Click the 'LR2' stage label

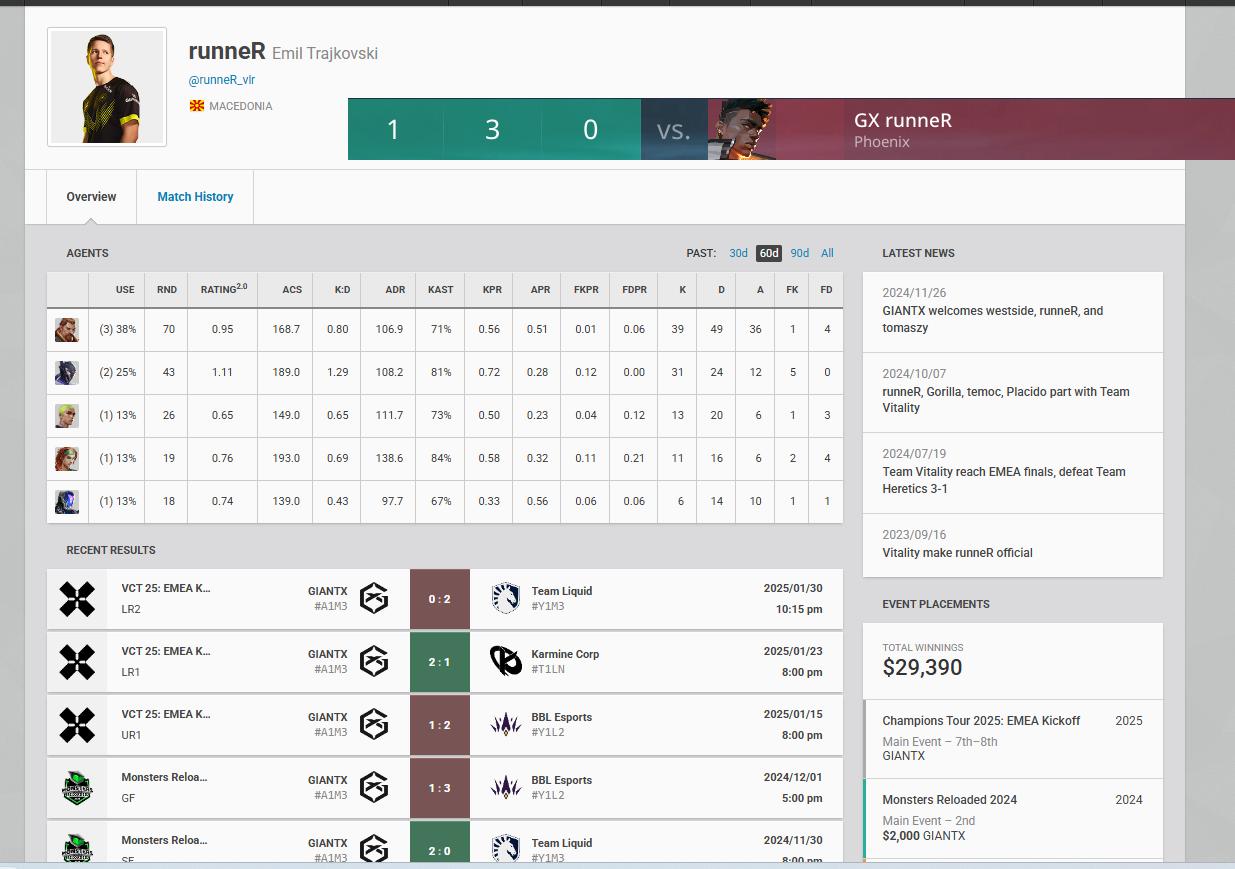tap(131, 609)
